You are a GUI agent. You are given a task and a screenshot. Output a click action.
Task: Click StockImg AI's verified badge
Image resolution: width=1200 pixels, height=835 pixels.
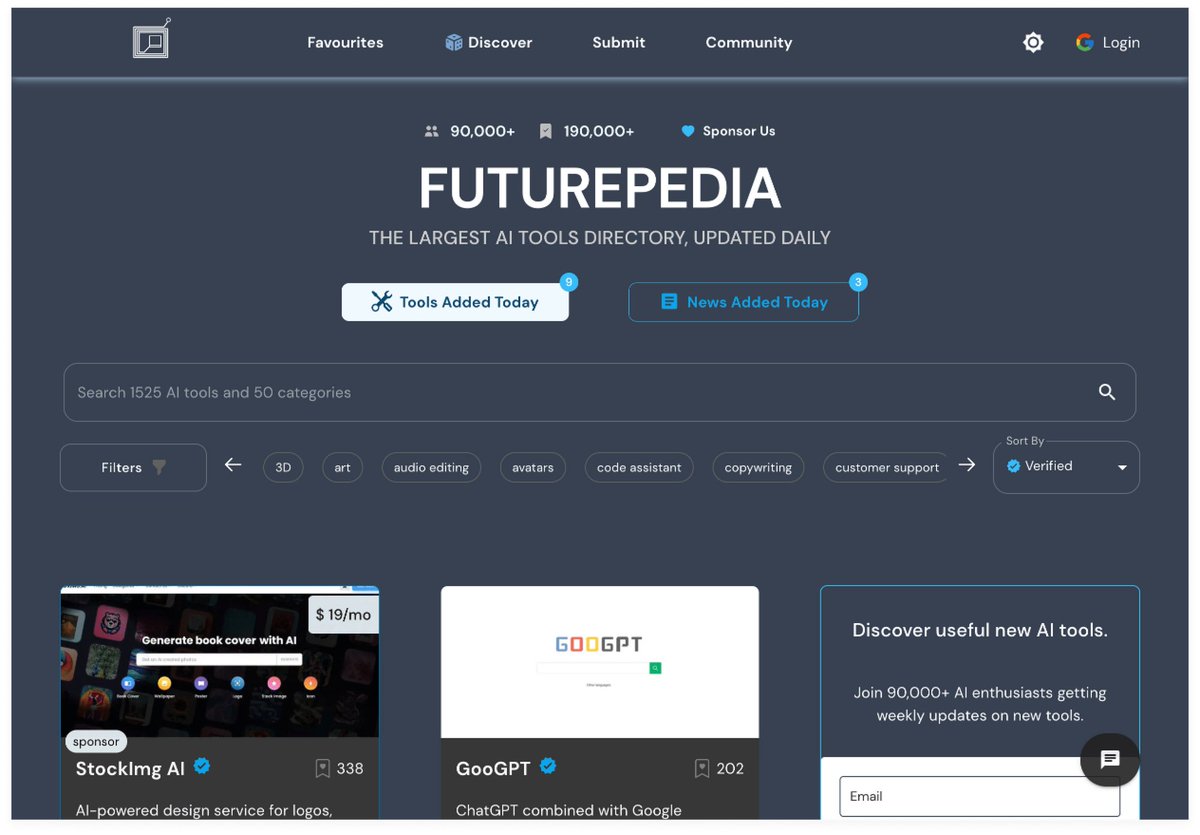coord(202,766)
